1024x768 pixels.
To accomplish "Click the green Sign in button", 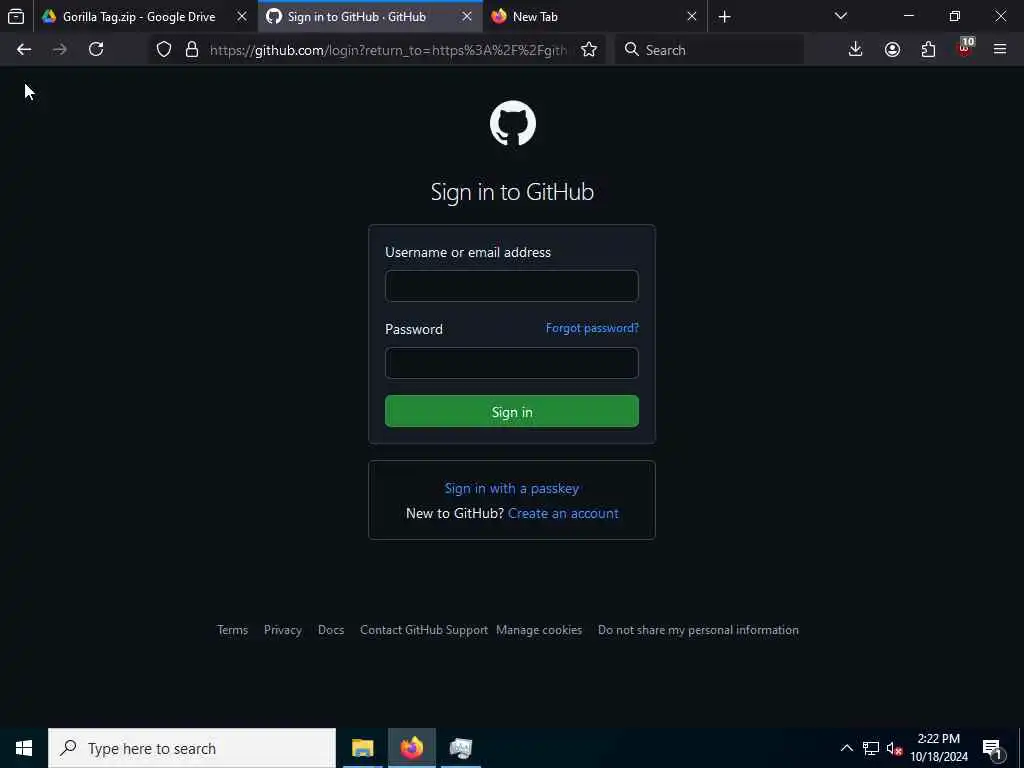I will (x=511, y=411).
